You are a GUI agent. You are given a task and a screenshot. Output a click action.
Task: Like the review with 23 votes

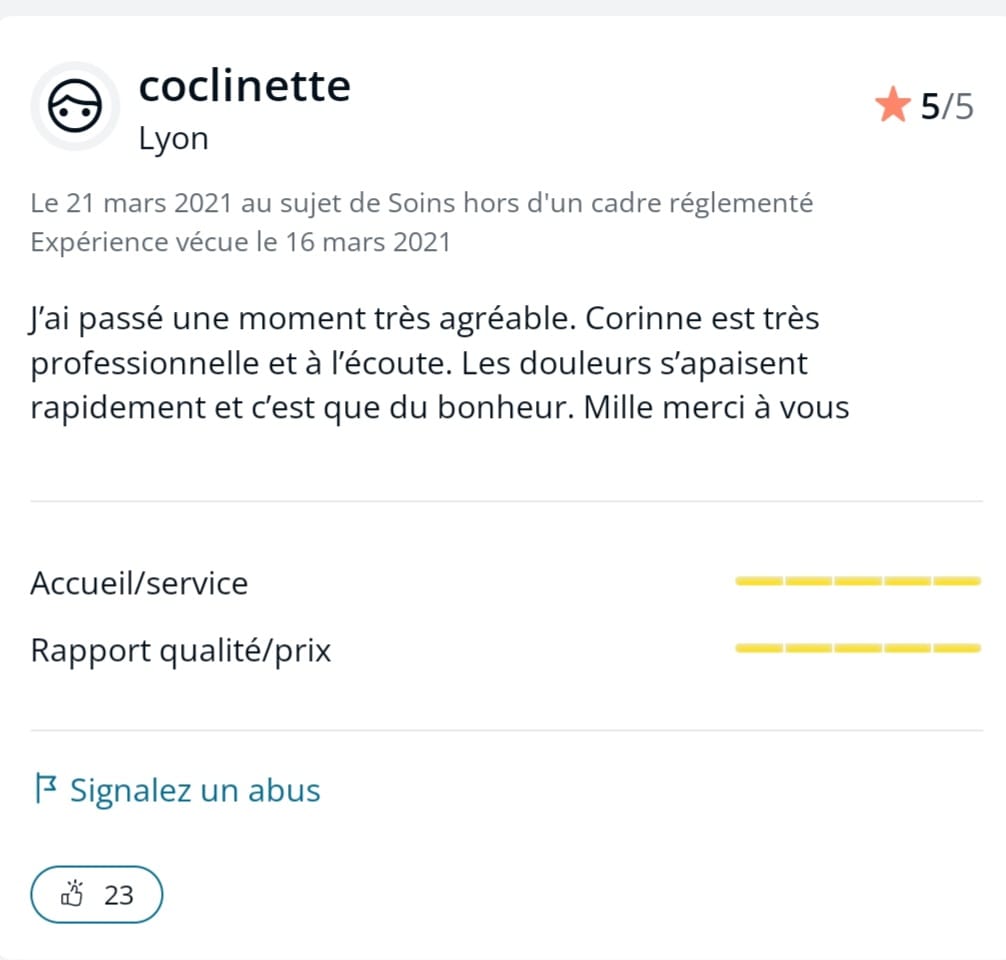pyautogui.click(x=97, y=895)
